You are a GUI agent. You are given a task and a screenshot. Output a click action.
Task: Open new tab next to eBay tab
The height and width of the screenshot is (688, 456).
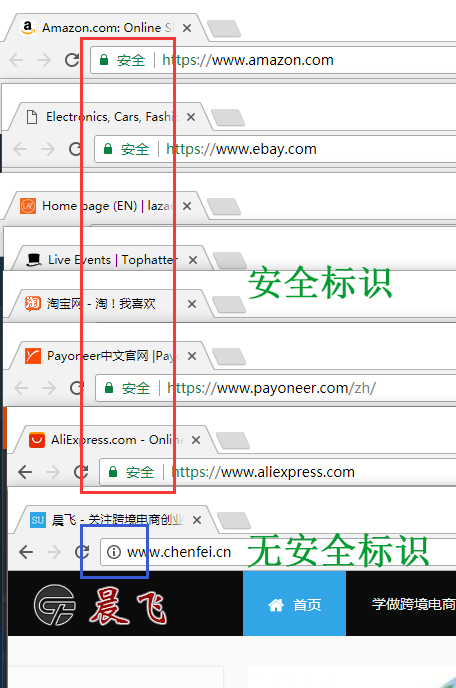tap(228, 118)
